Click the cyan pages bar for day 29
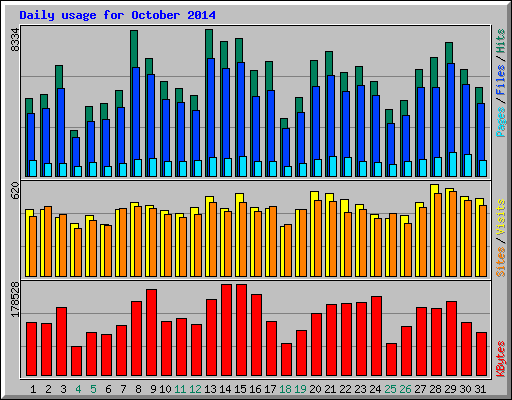Screen dimensions: 512x400 pyautogui.click(x=453, y=164)
